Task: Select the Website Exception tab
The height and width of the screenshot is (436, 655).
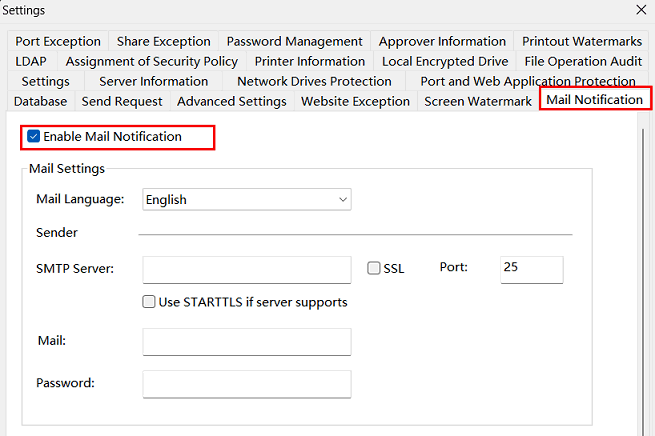Action: [x=355, y=101]
